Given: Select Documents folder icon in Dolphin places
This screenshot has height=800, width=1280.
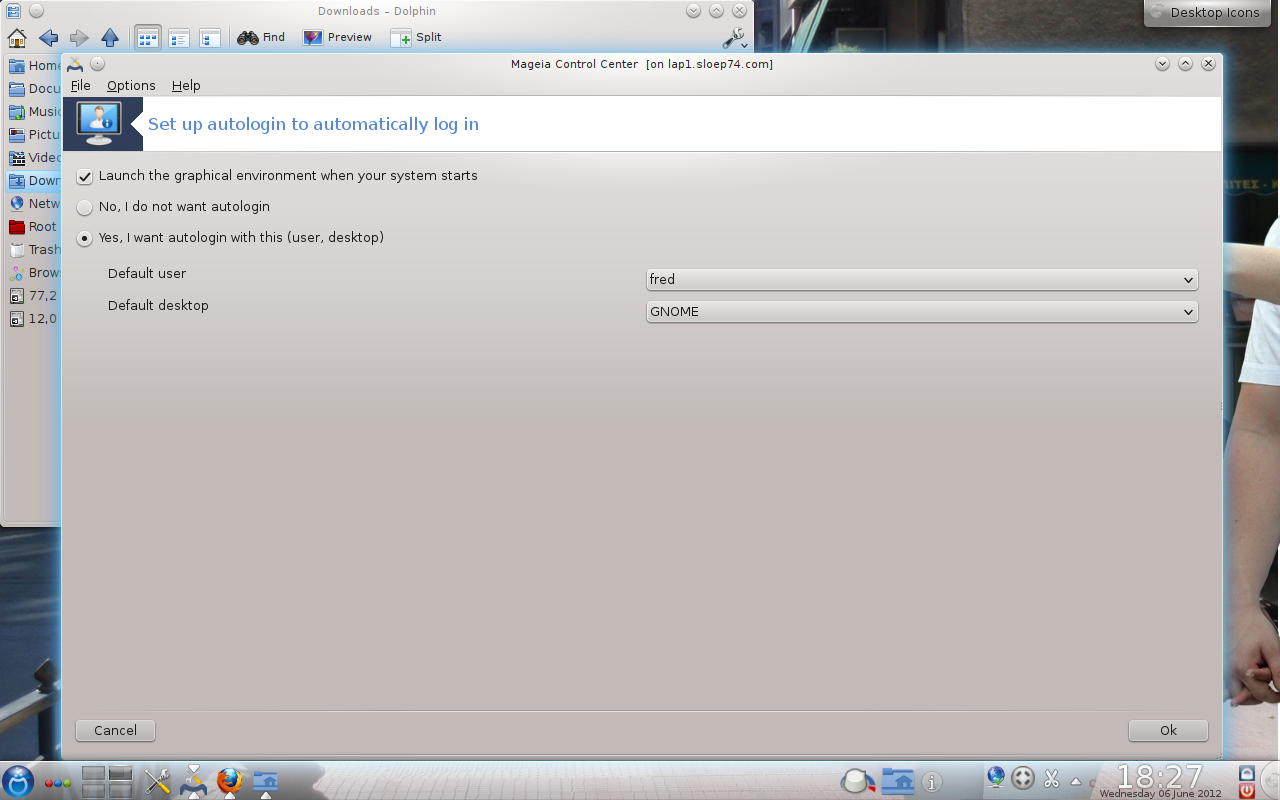Looking at the screenshot, I should pyautogui.click(x=17, y=89).
